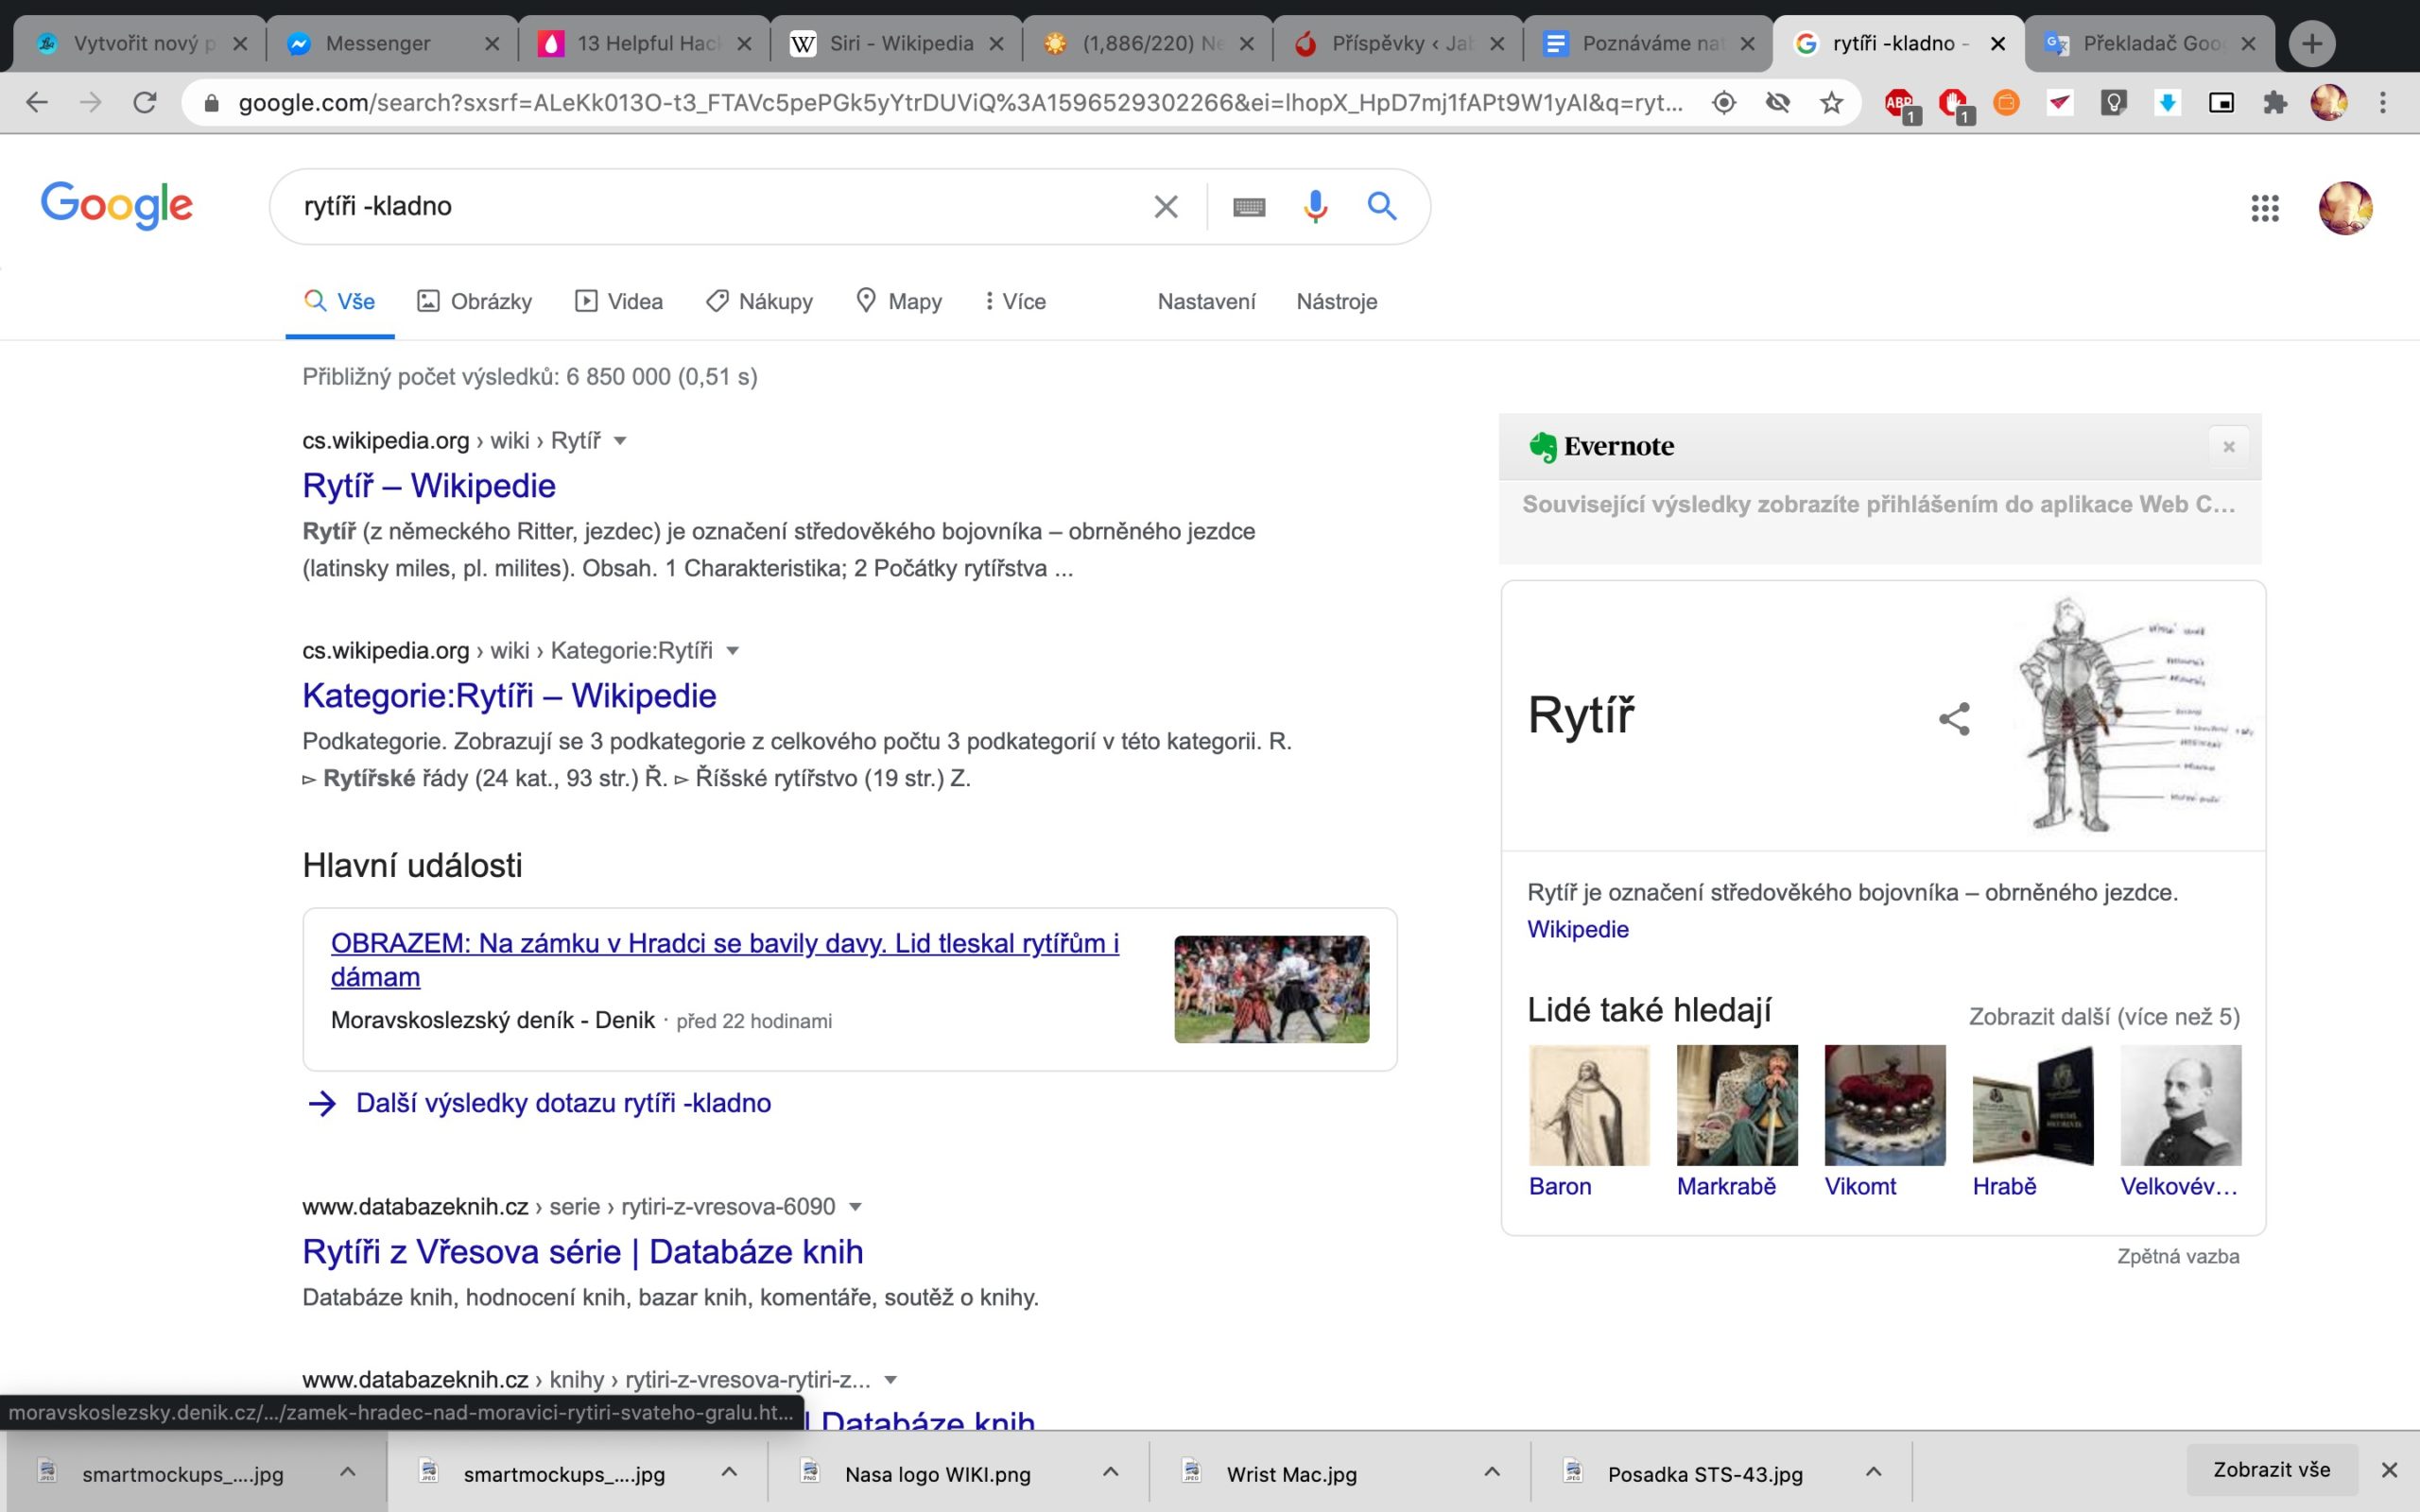Open the on-screen keyboard input icon

(x=1249, y=206)
